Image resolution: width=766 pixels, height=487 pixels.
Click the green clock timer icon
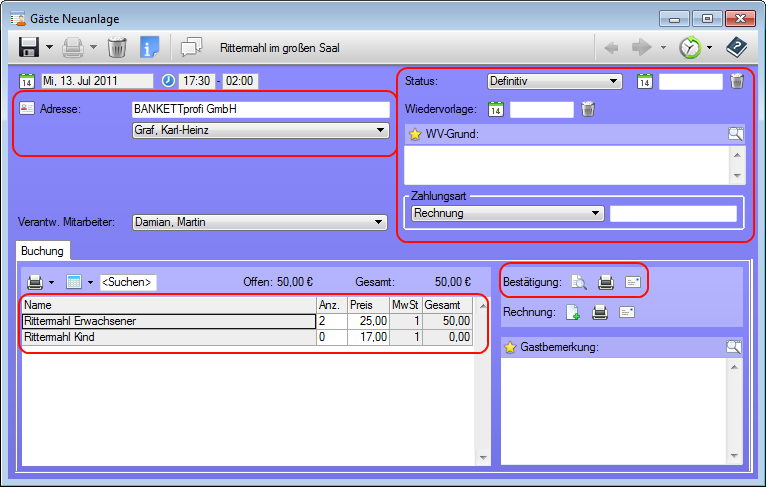(x=690, y=47)
